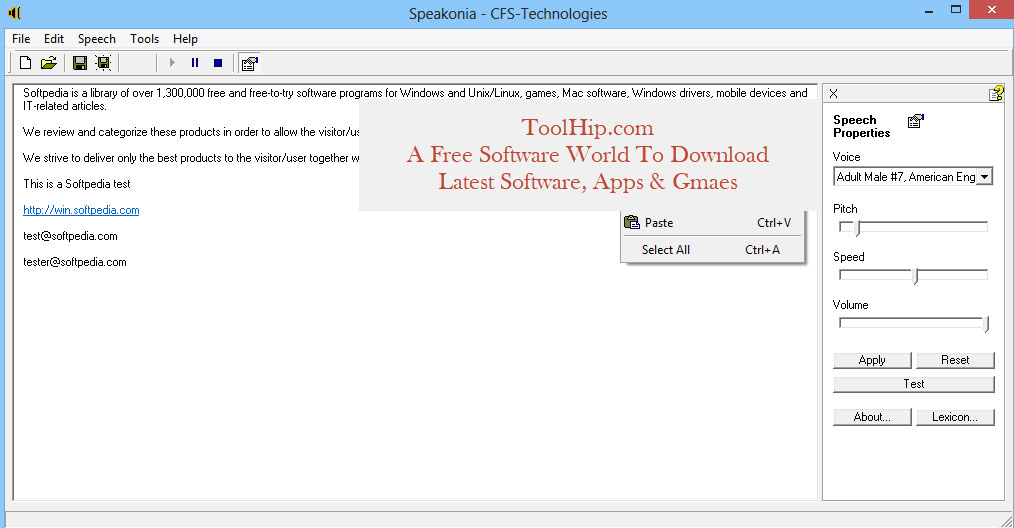This screenshot has height=528, width=1014.
Task: Click the tester@softpedia.com text line
Action: [75, 262]
